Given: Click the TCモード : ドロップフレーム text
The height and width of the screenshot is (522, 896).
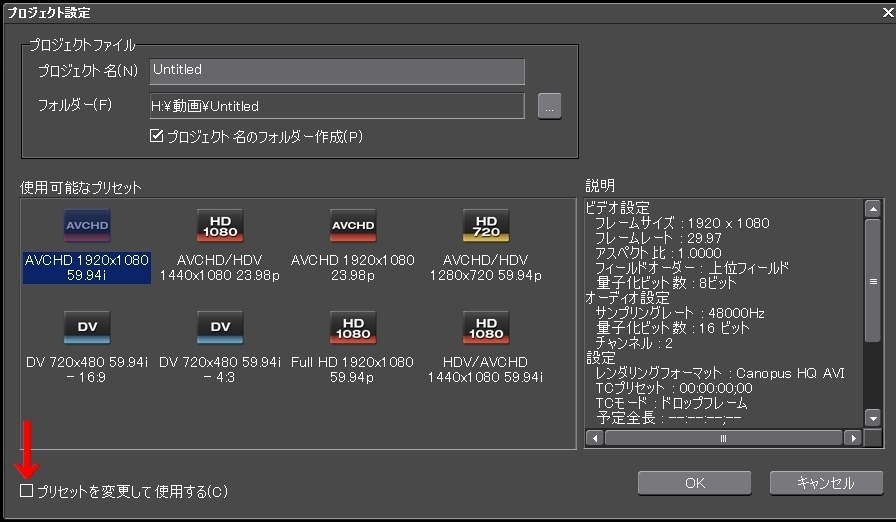Looking at the screenshot, I should click(671, 403).
